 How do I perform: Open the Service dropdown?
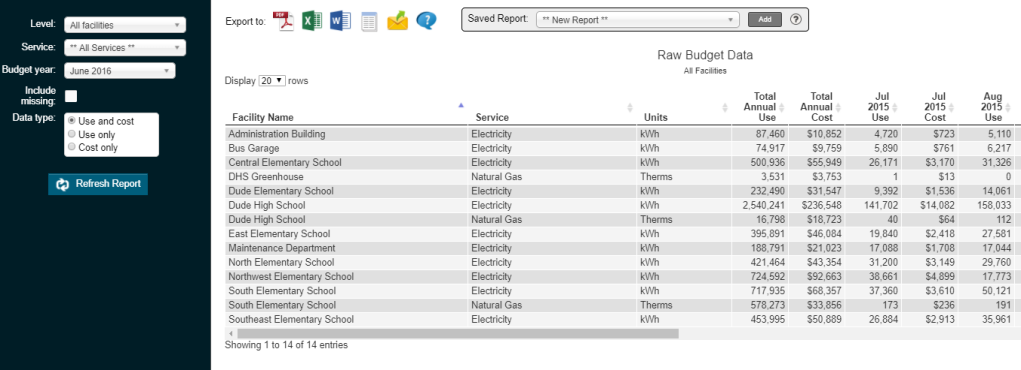(x=125, y=48)
